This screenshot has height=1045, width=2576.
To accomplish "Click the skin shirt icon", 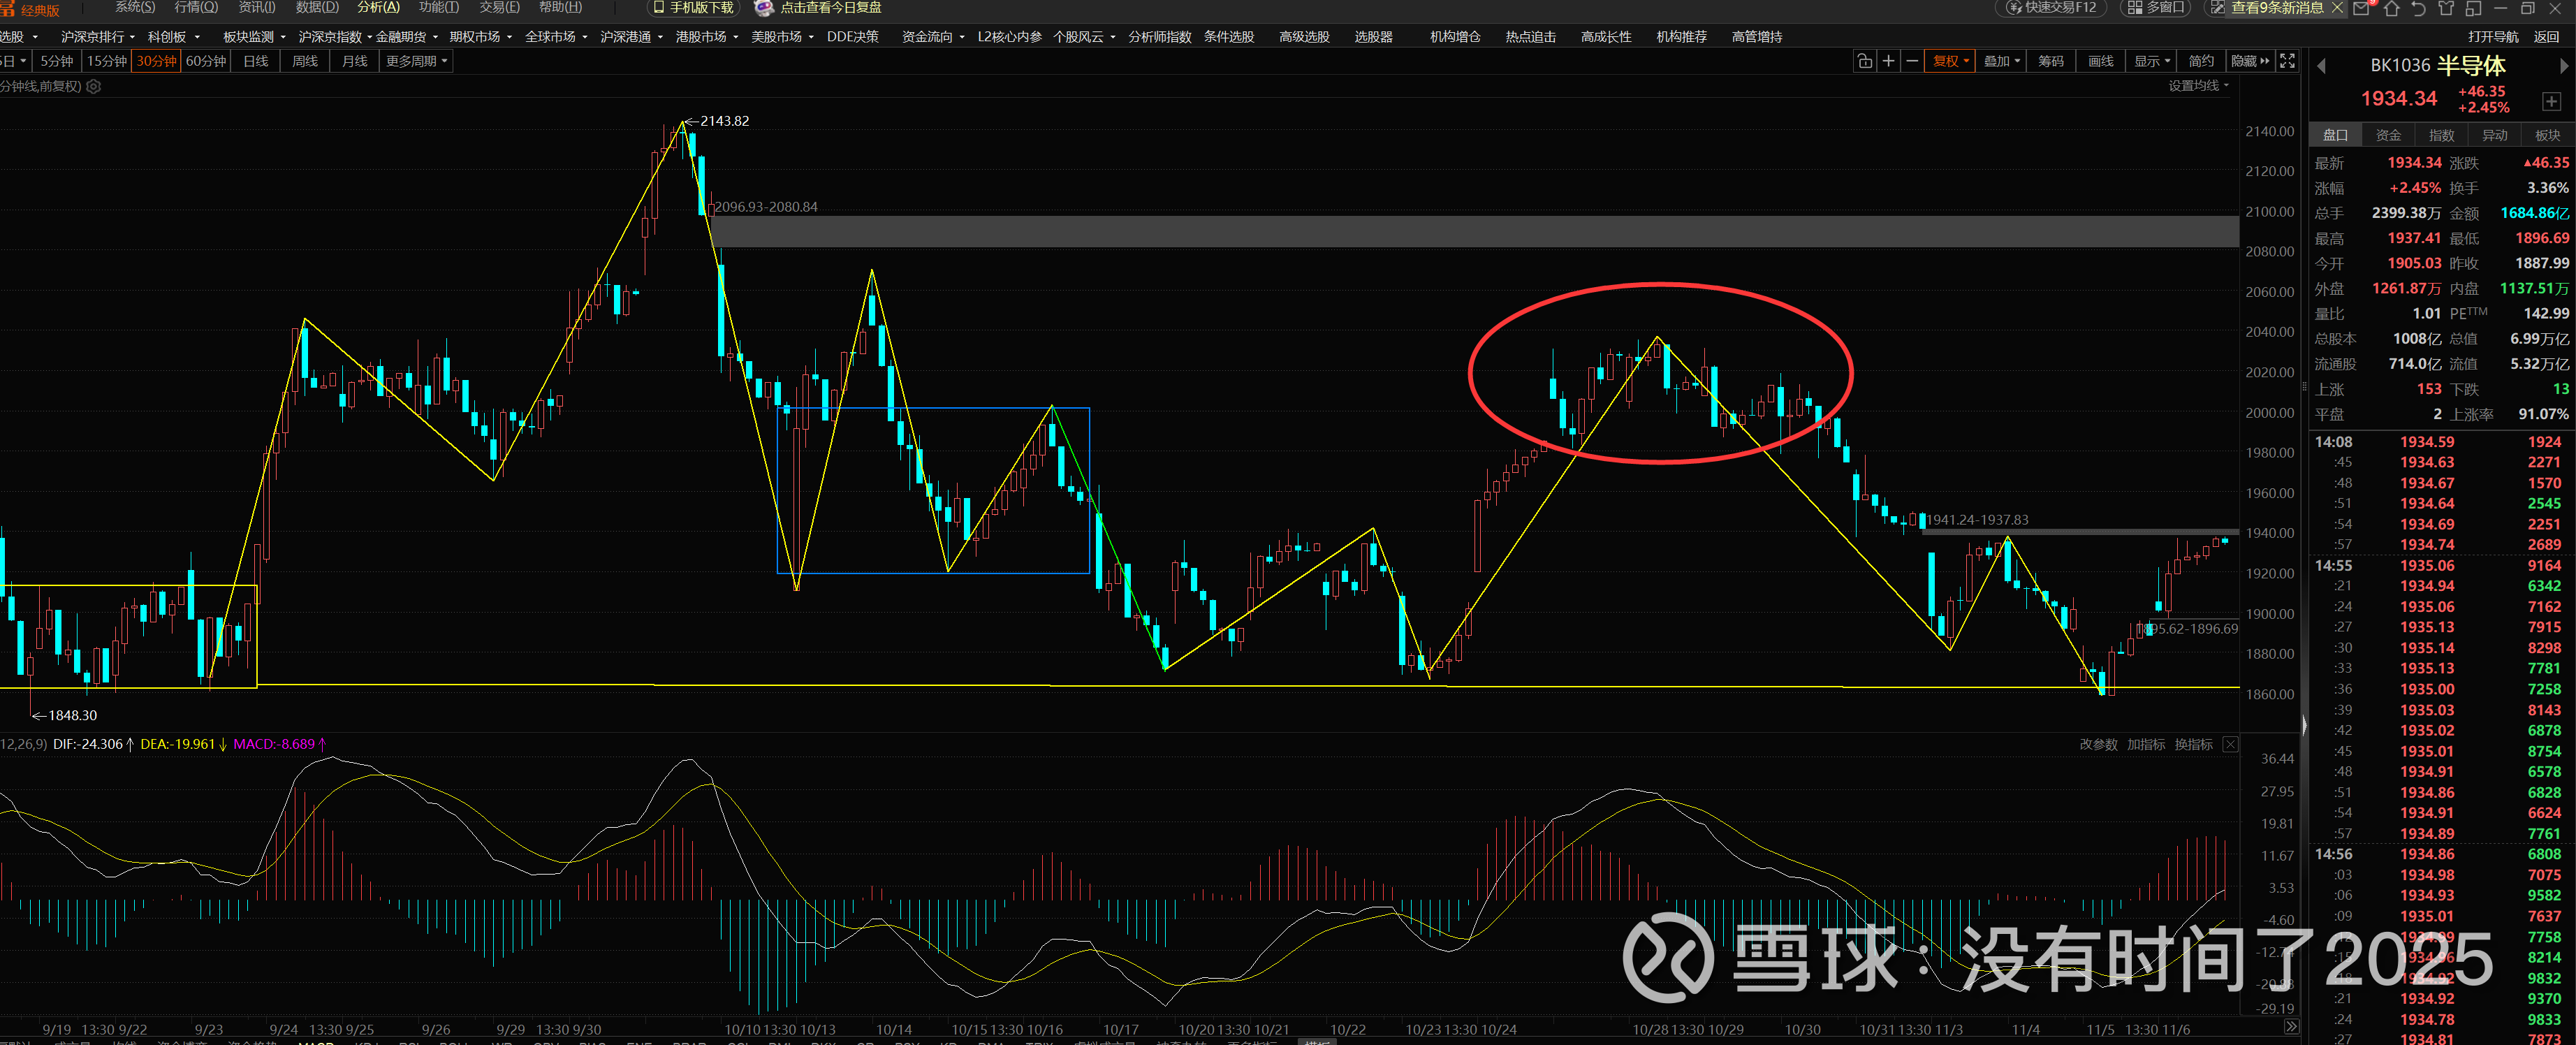I will 2446,8.
